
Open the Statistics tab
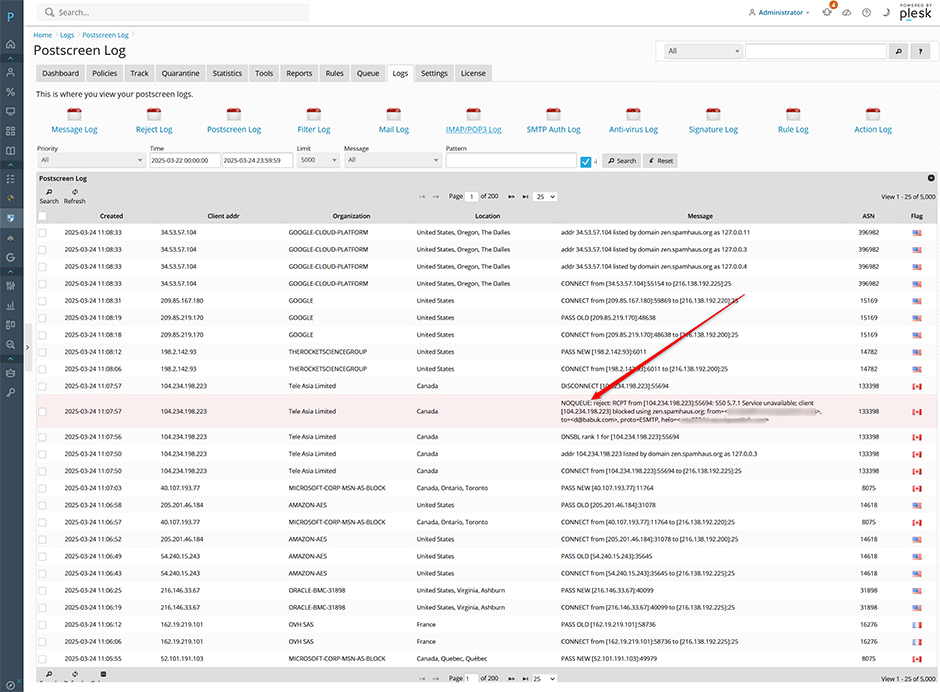click(x=227, y=73)
